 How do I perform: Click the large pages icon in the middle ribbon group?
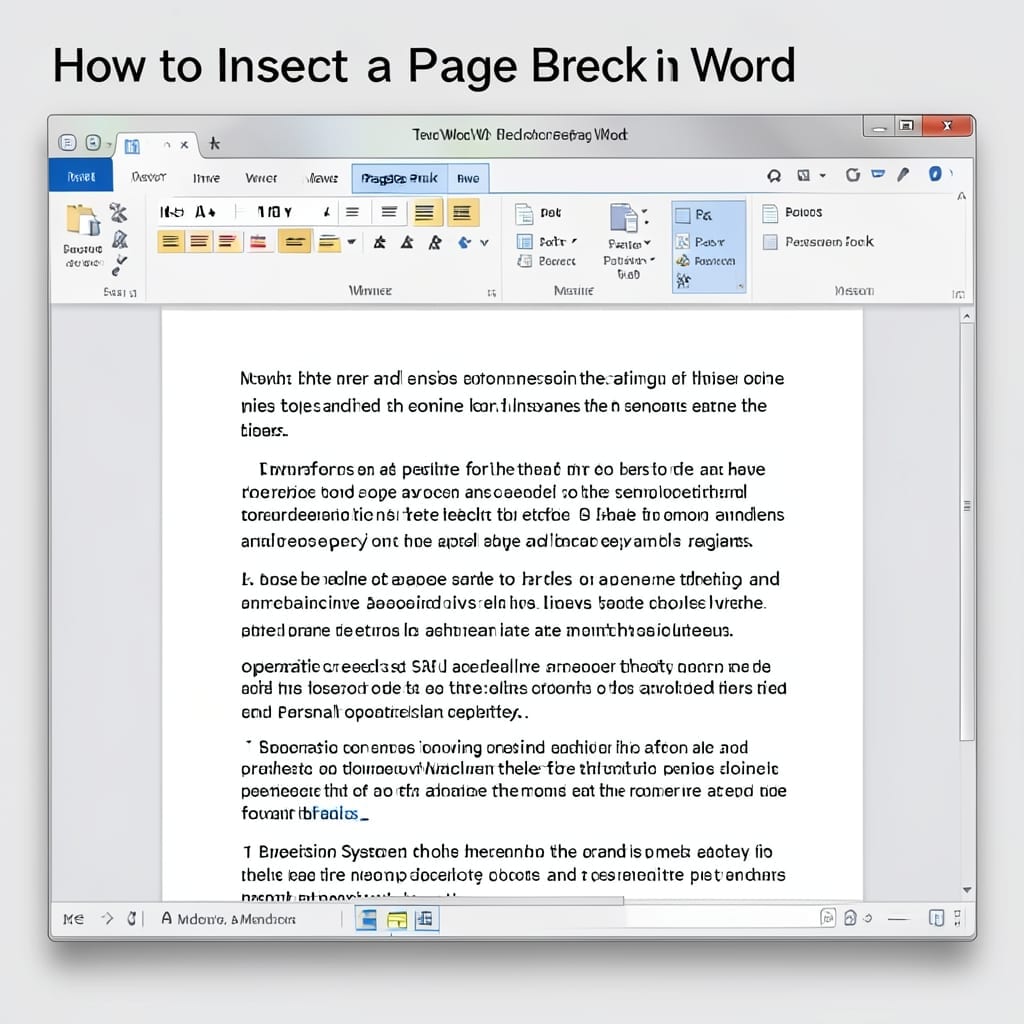[624, 217]
